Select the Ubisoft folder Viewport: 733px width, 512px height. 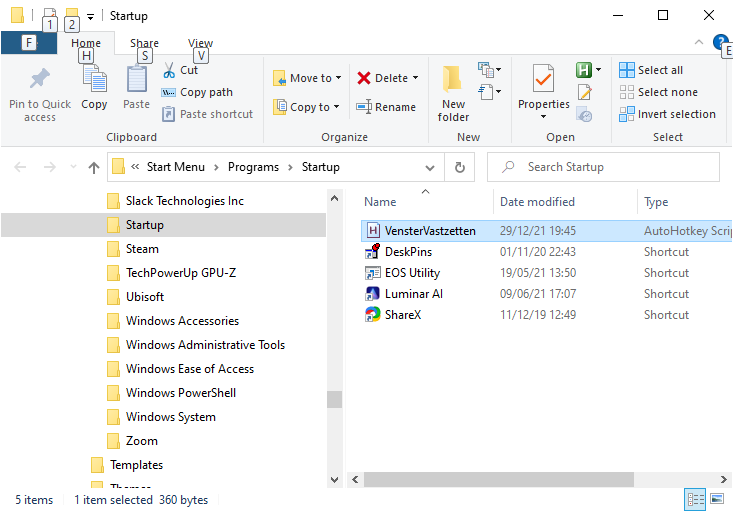click(136, 297)
